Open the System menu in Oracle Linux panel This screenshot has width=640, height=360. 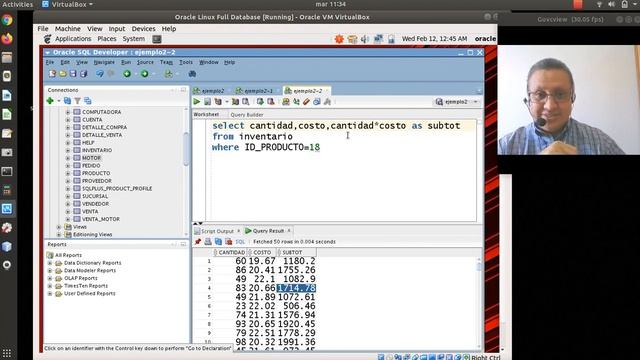tap(133, 39)
